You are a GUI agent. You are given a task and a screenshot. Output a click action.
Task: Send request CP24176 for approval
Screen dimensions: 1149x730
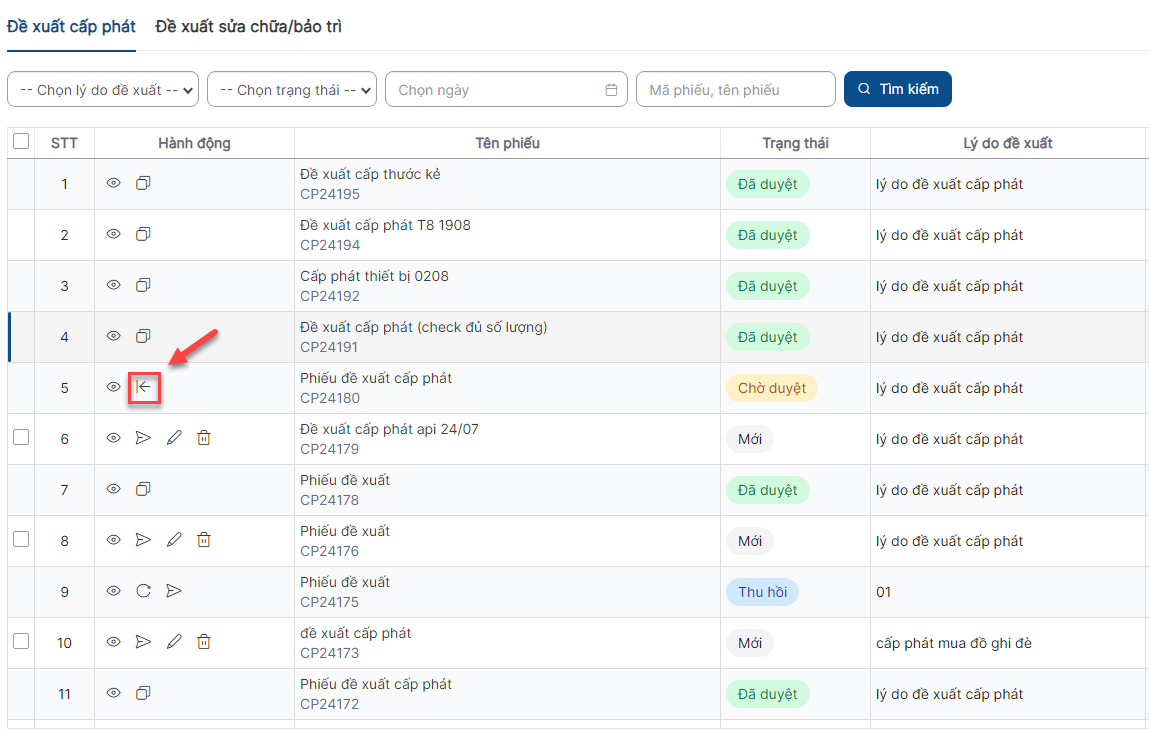[x=144, y=539]
